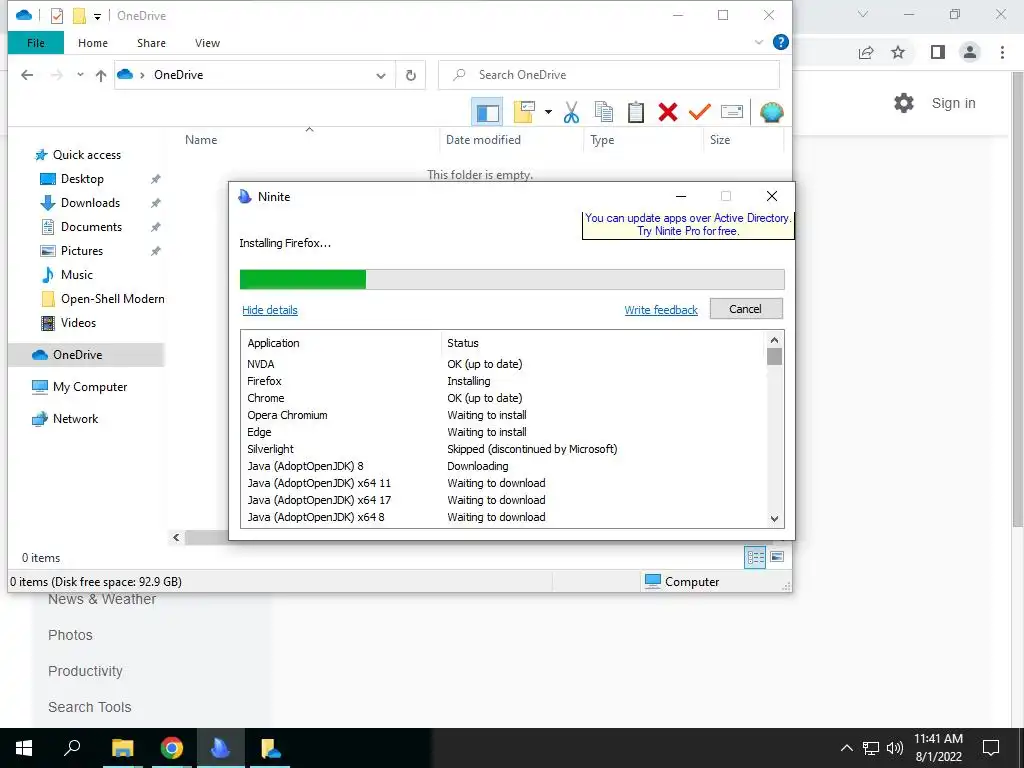
Task: Open the Open-Shell Modern folder
Action: [x=112, y=299]
